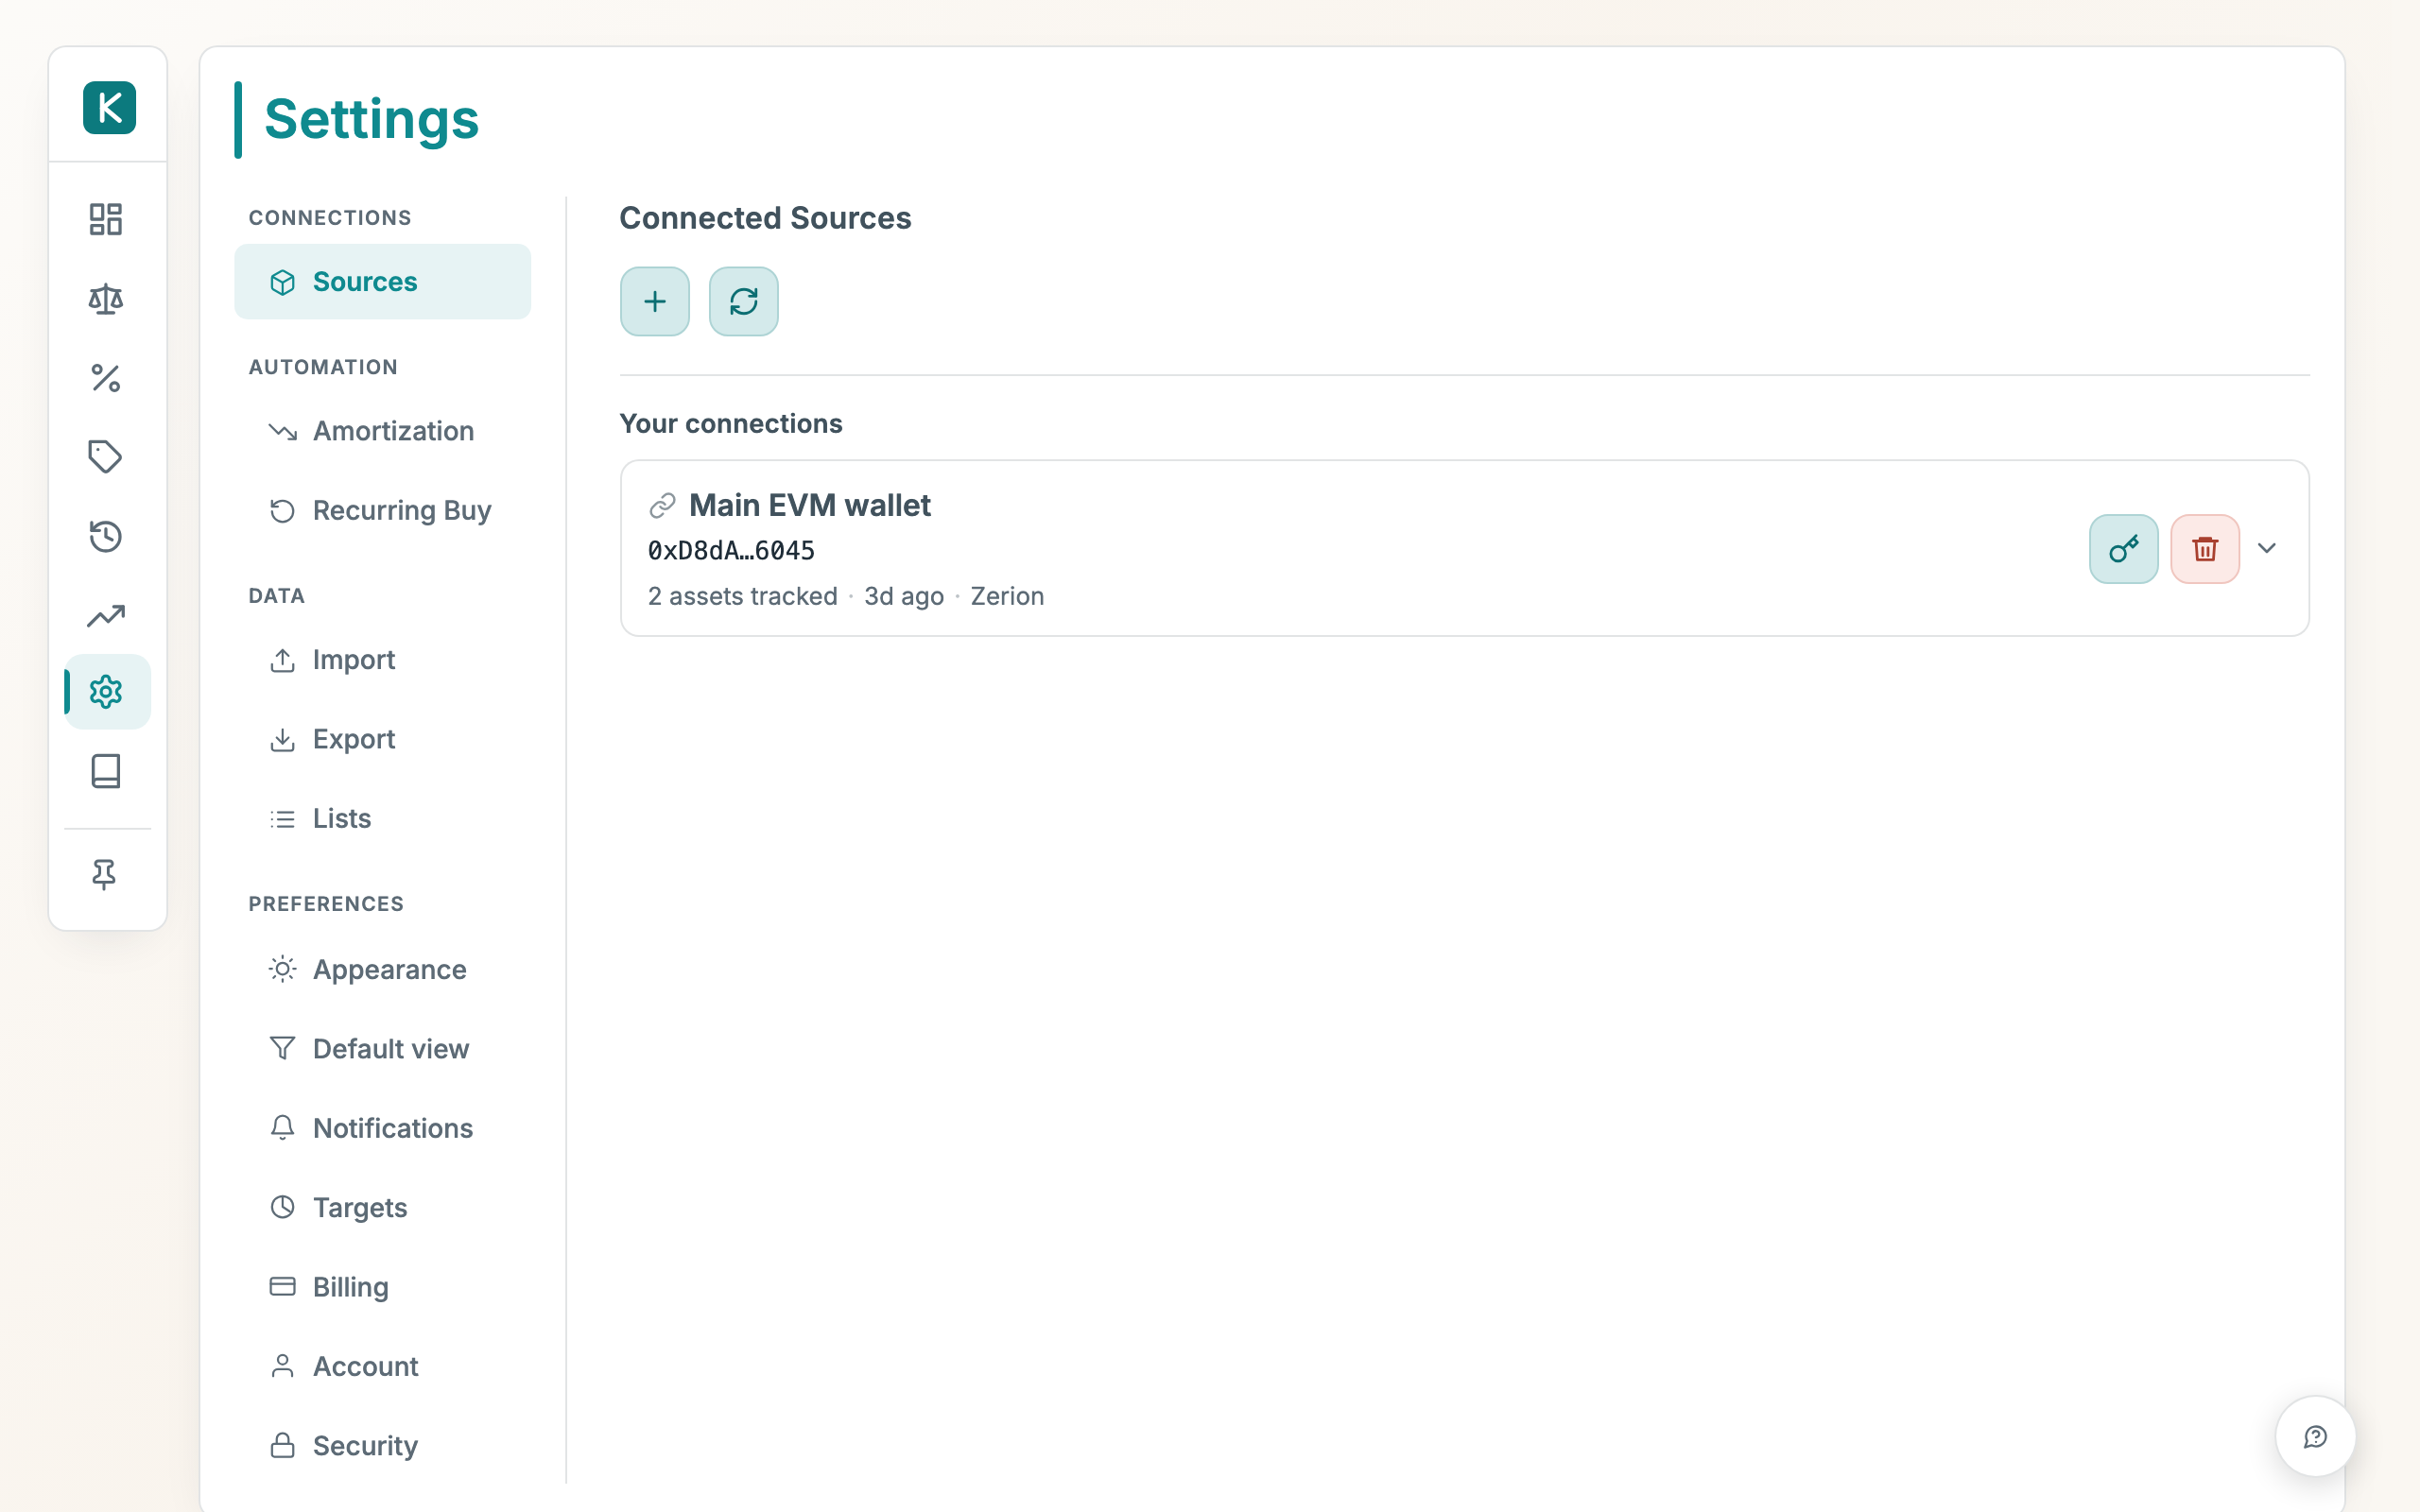Viewport: 2420px width, 1512px height.
Task: Click the '3d ago' sync time
Action: [904, 596]
